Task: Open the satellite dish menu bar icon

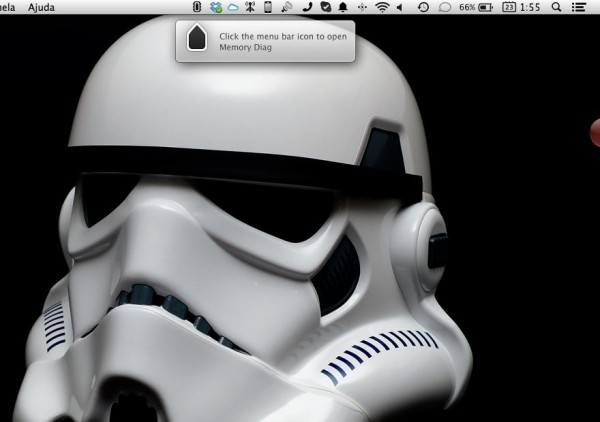Action: pyautogui.click(x=287, y=7)
